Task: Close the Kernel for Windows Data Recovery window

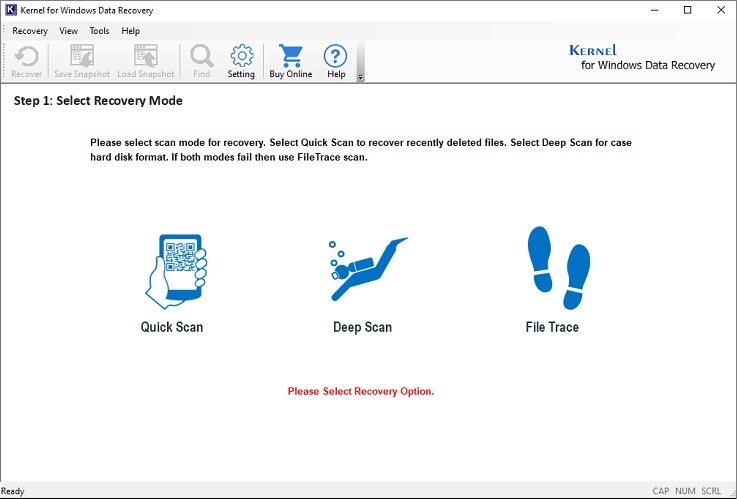Action: 721,10
